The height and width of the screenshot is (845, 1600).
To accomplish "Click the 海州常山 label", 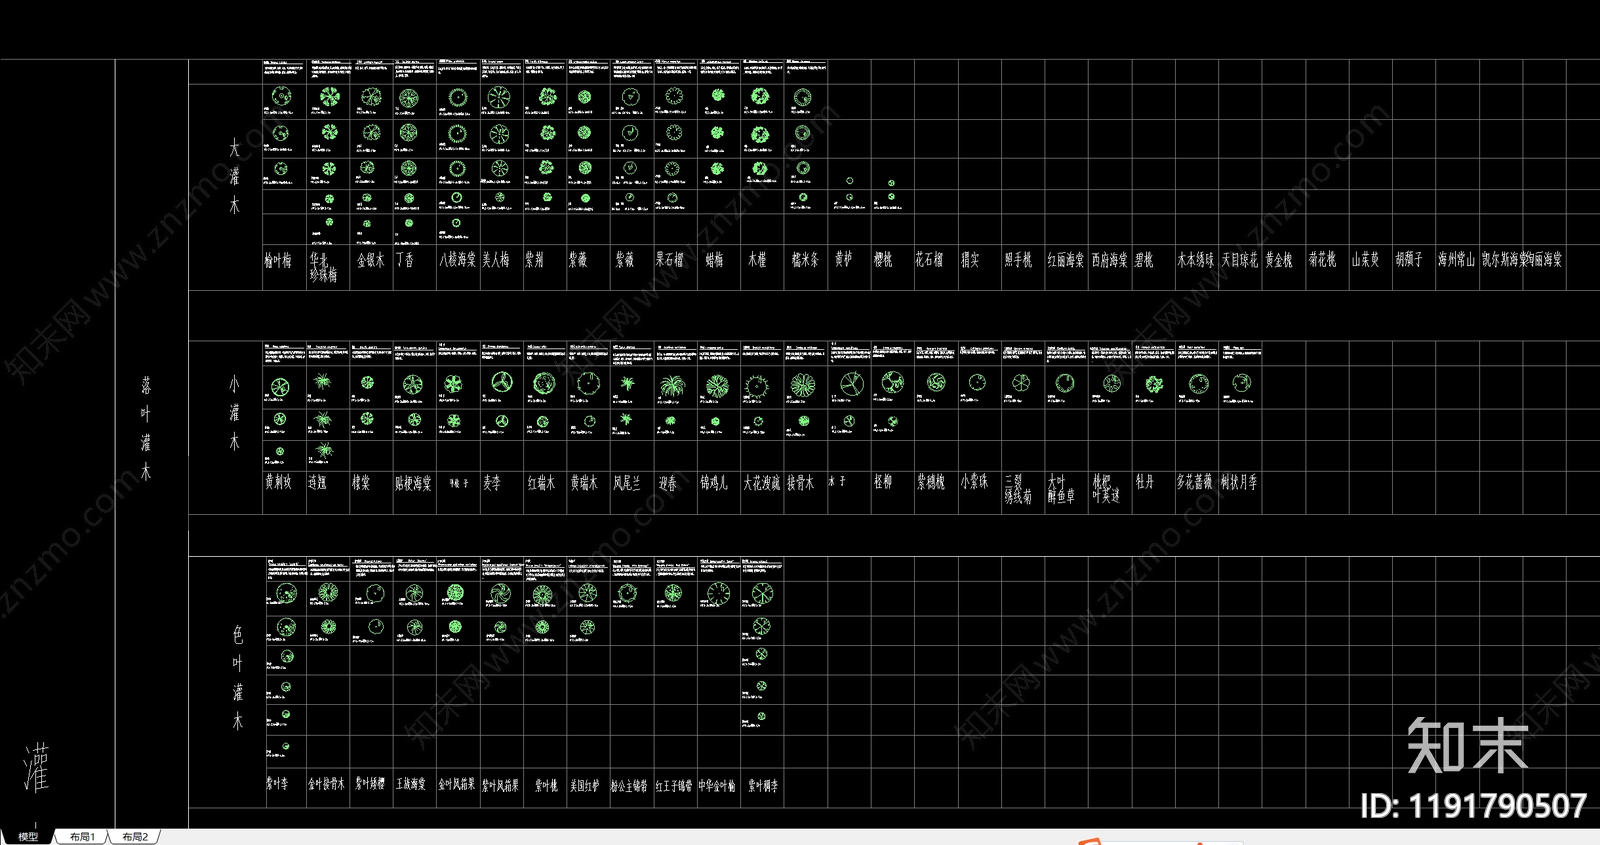I will [x=1457, y=260].
